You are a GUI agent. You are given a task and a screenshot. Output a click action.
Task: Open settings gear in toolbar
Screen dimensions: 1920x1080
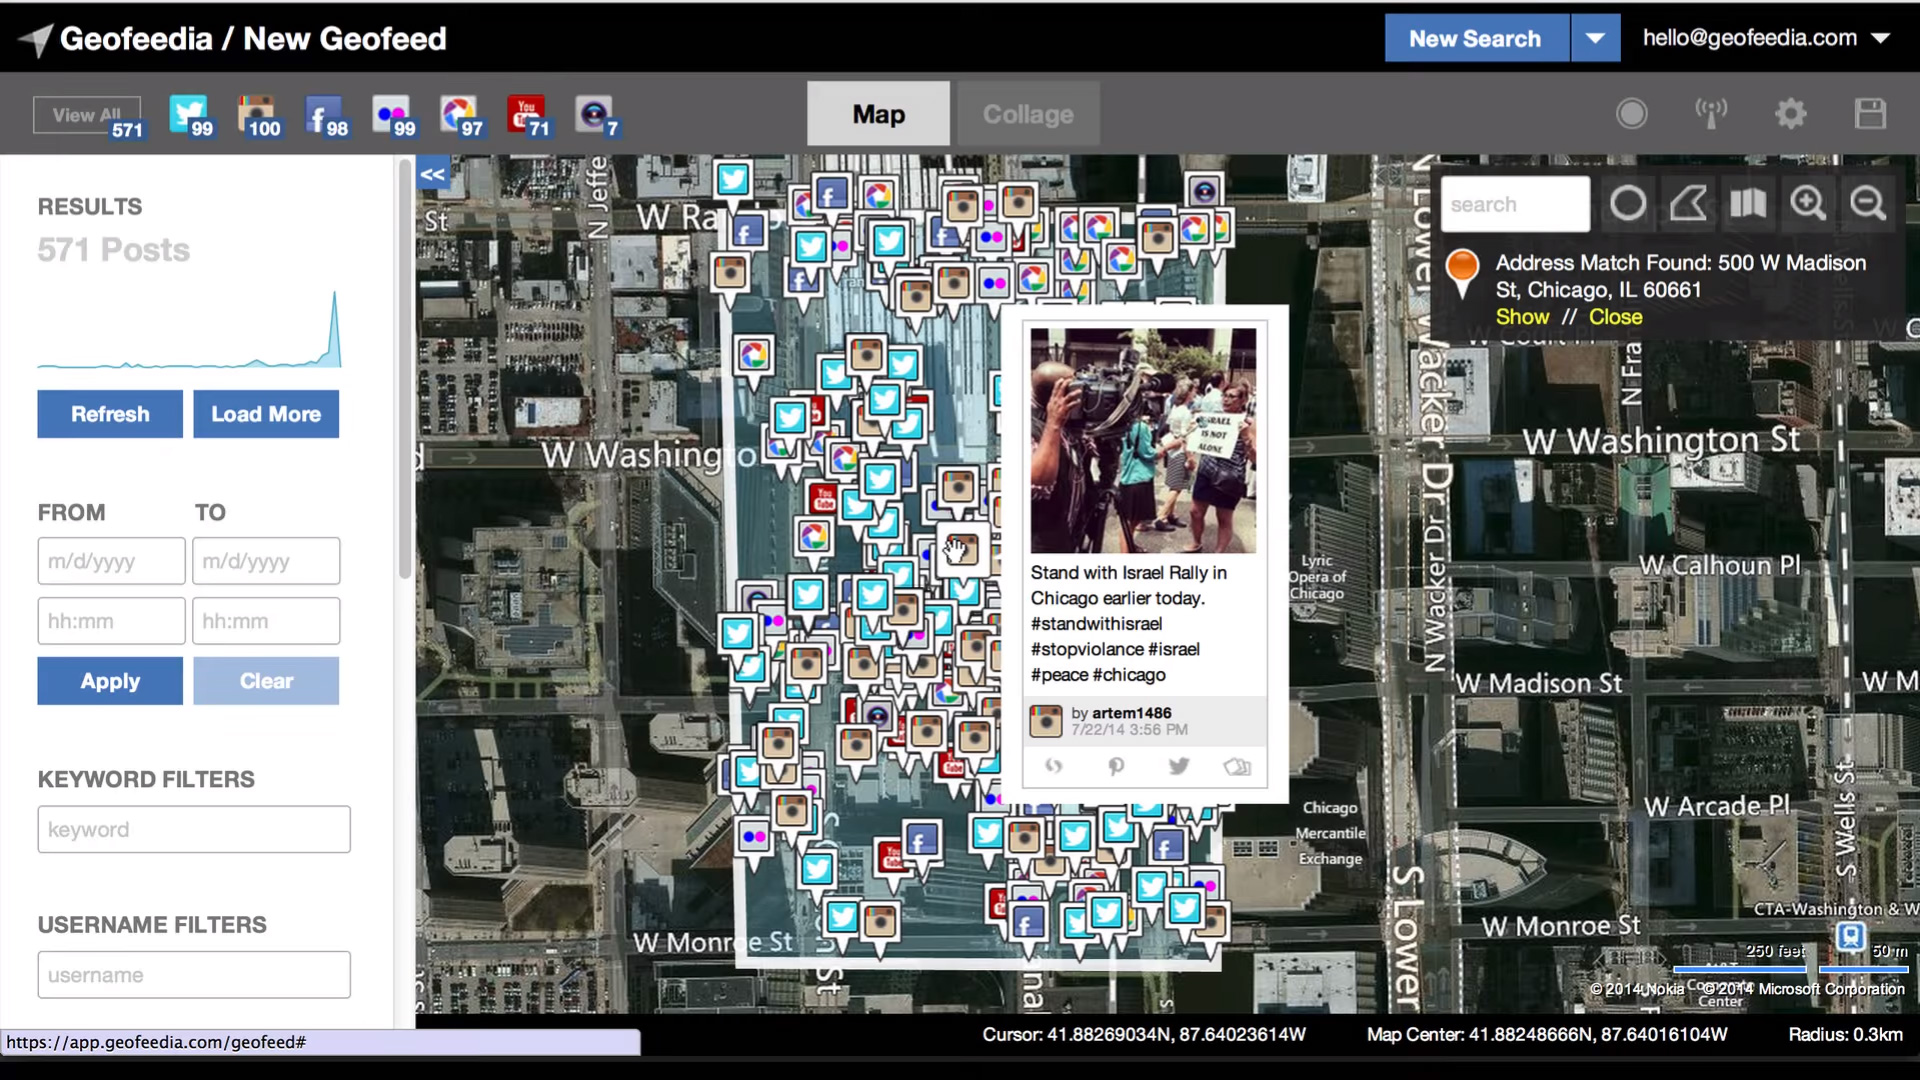point(1791,113)
